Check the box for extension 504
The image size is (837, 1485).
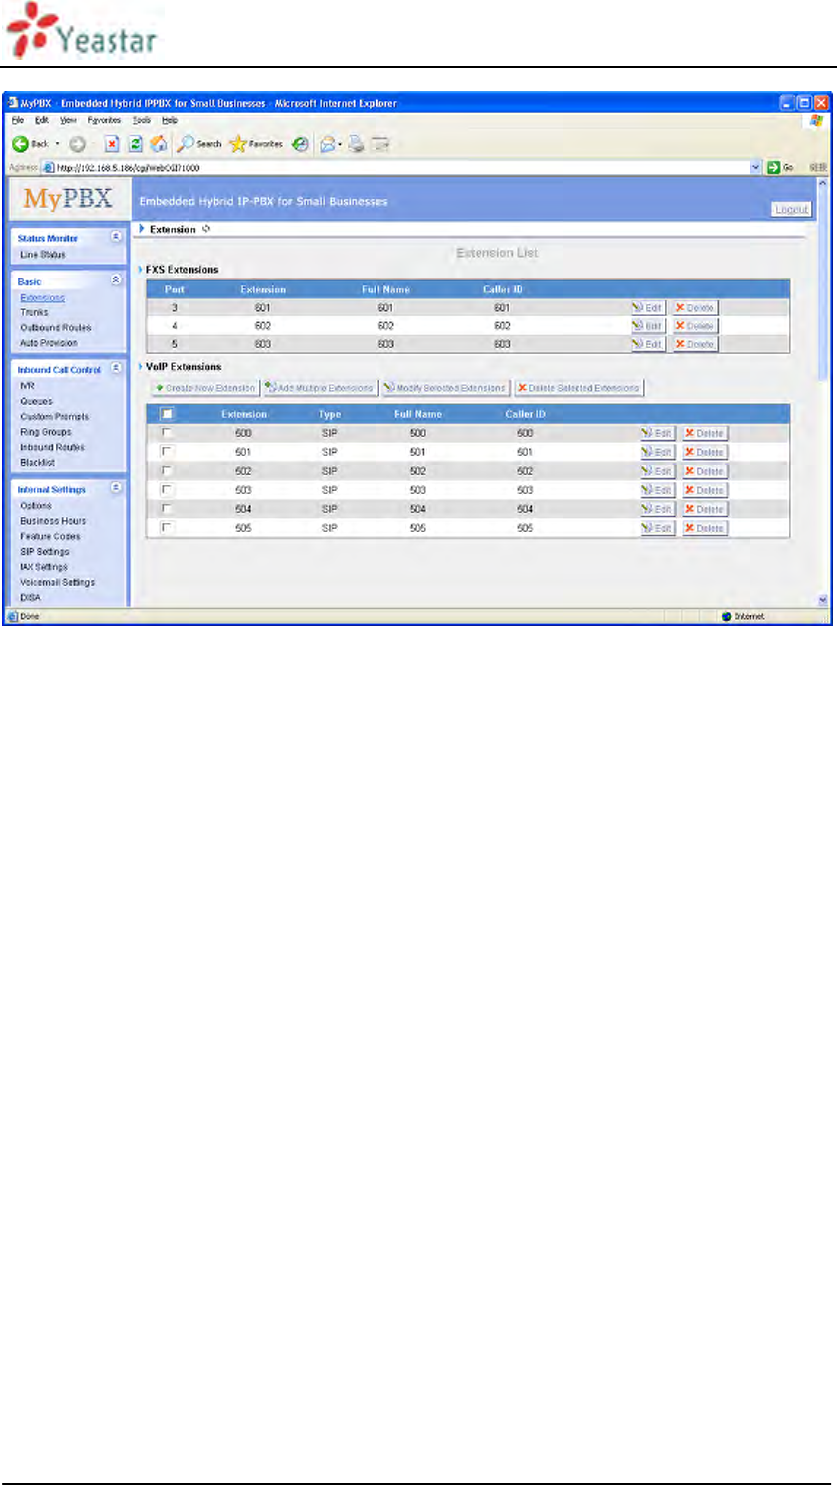click(168, 509)
